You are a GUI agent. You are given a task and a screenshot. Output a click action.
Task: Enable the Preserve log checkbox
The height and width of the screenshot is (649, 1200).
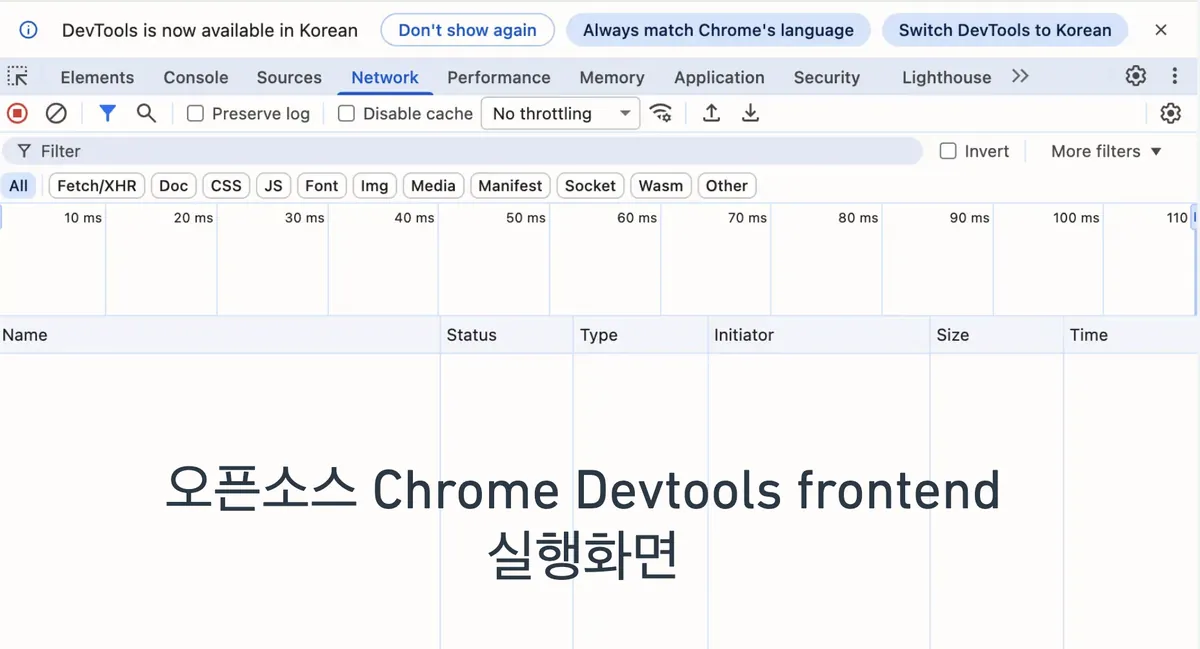(x=196, y=114)
